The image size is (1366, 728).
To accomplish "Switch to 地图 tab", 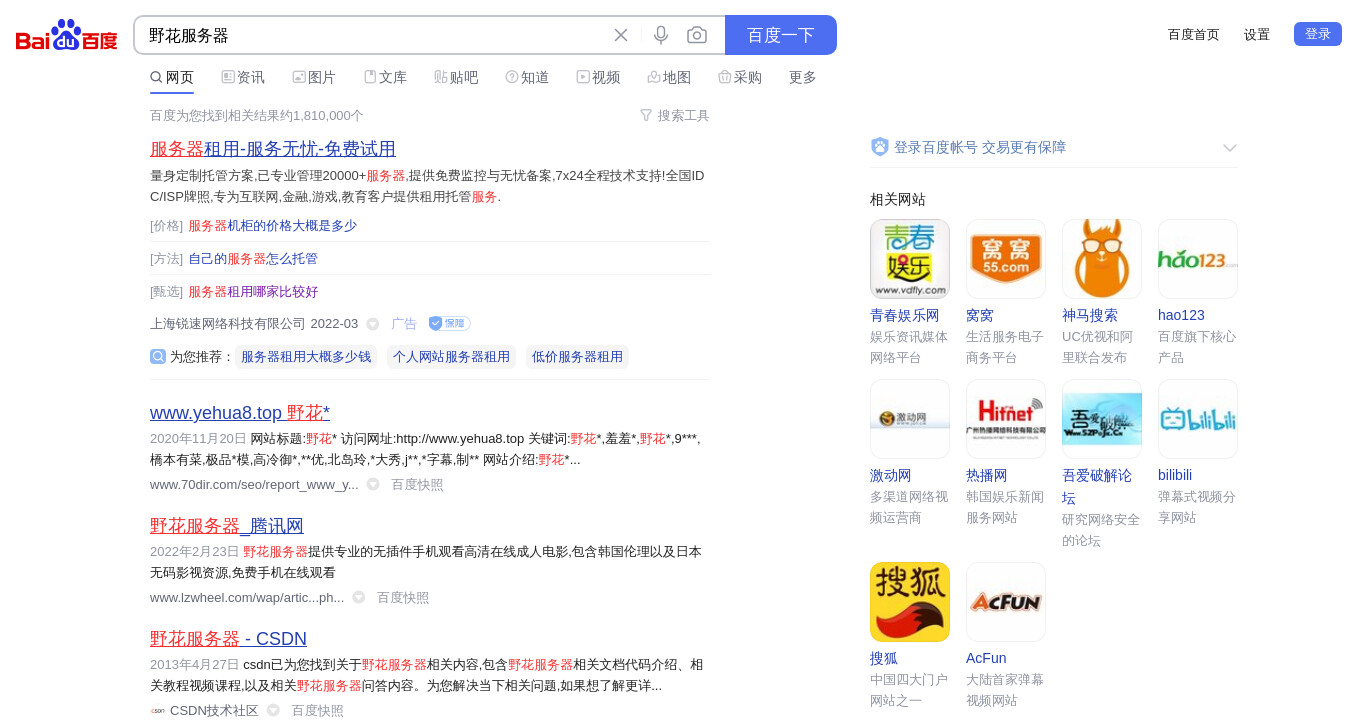I will [x=669, y=77].
